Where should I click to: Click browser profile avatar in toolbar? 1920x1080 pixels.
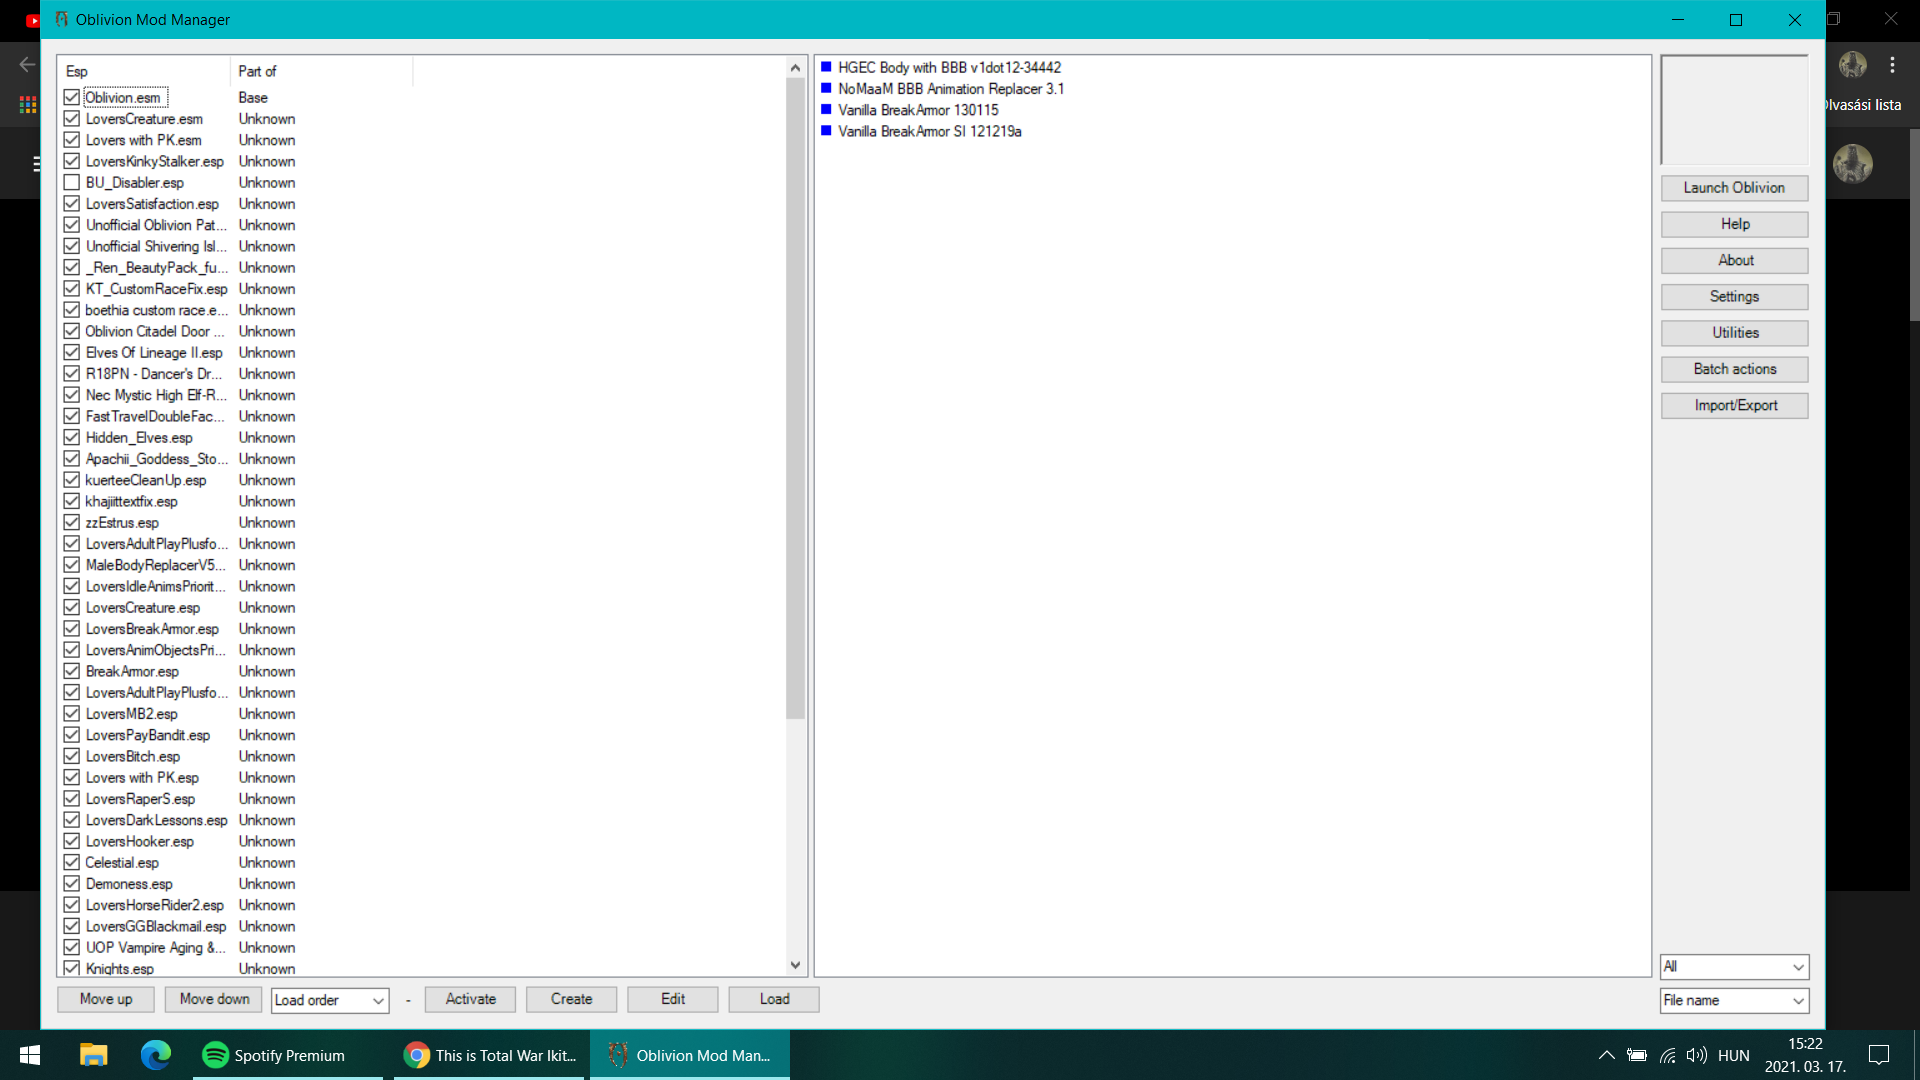point(1853,65)
